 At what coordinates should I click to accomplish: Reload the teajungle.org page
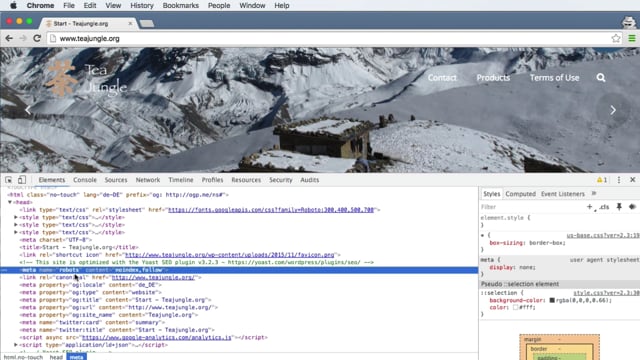click(x=37, y=38)
